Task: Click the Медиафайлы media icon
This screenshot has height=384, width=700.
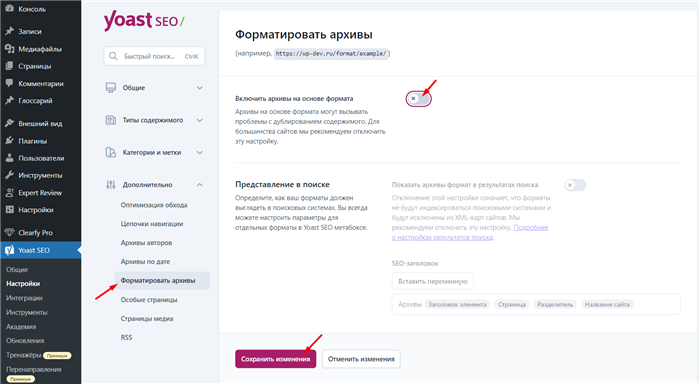Action: (9, 49)
